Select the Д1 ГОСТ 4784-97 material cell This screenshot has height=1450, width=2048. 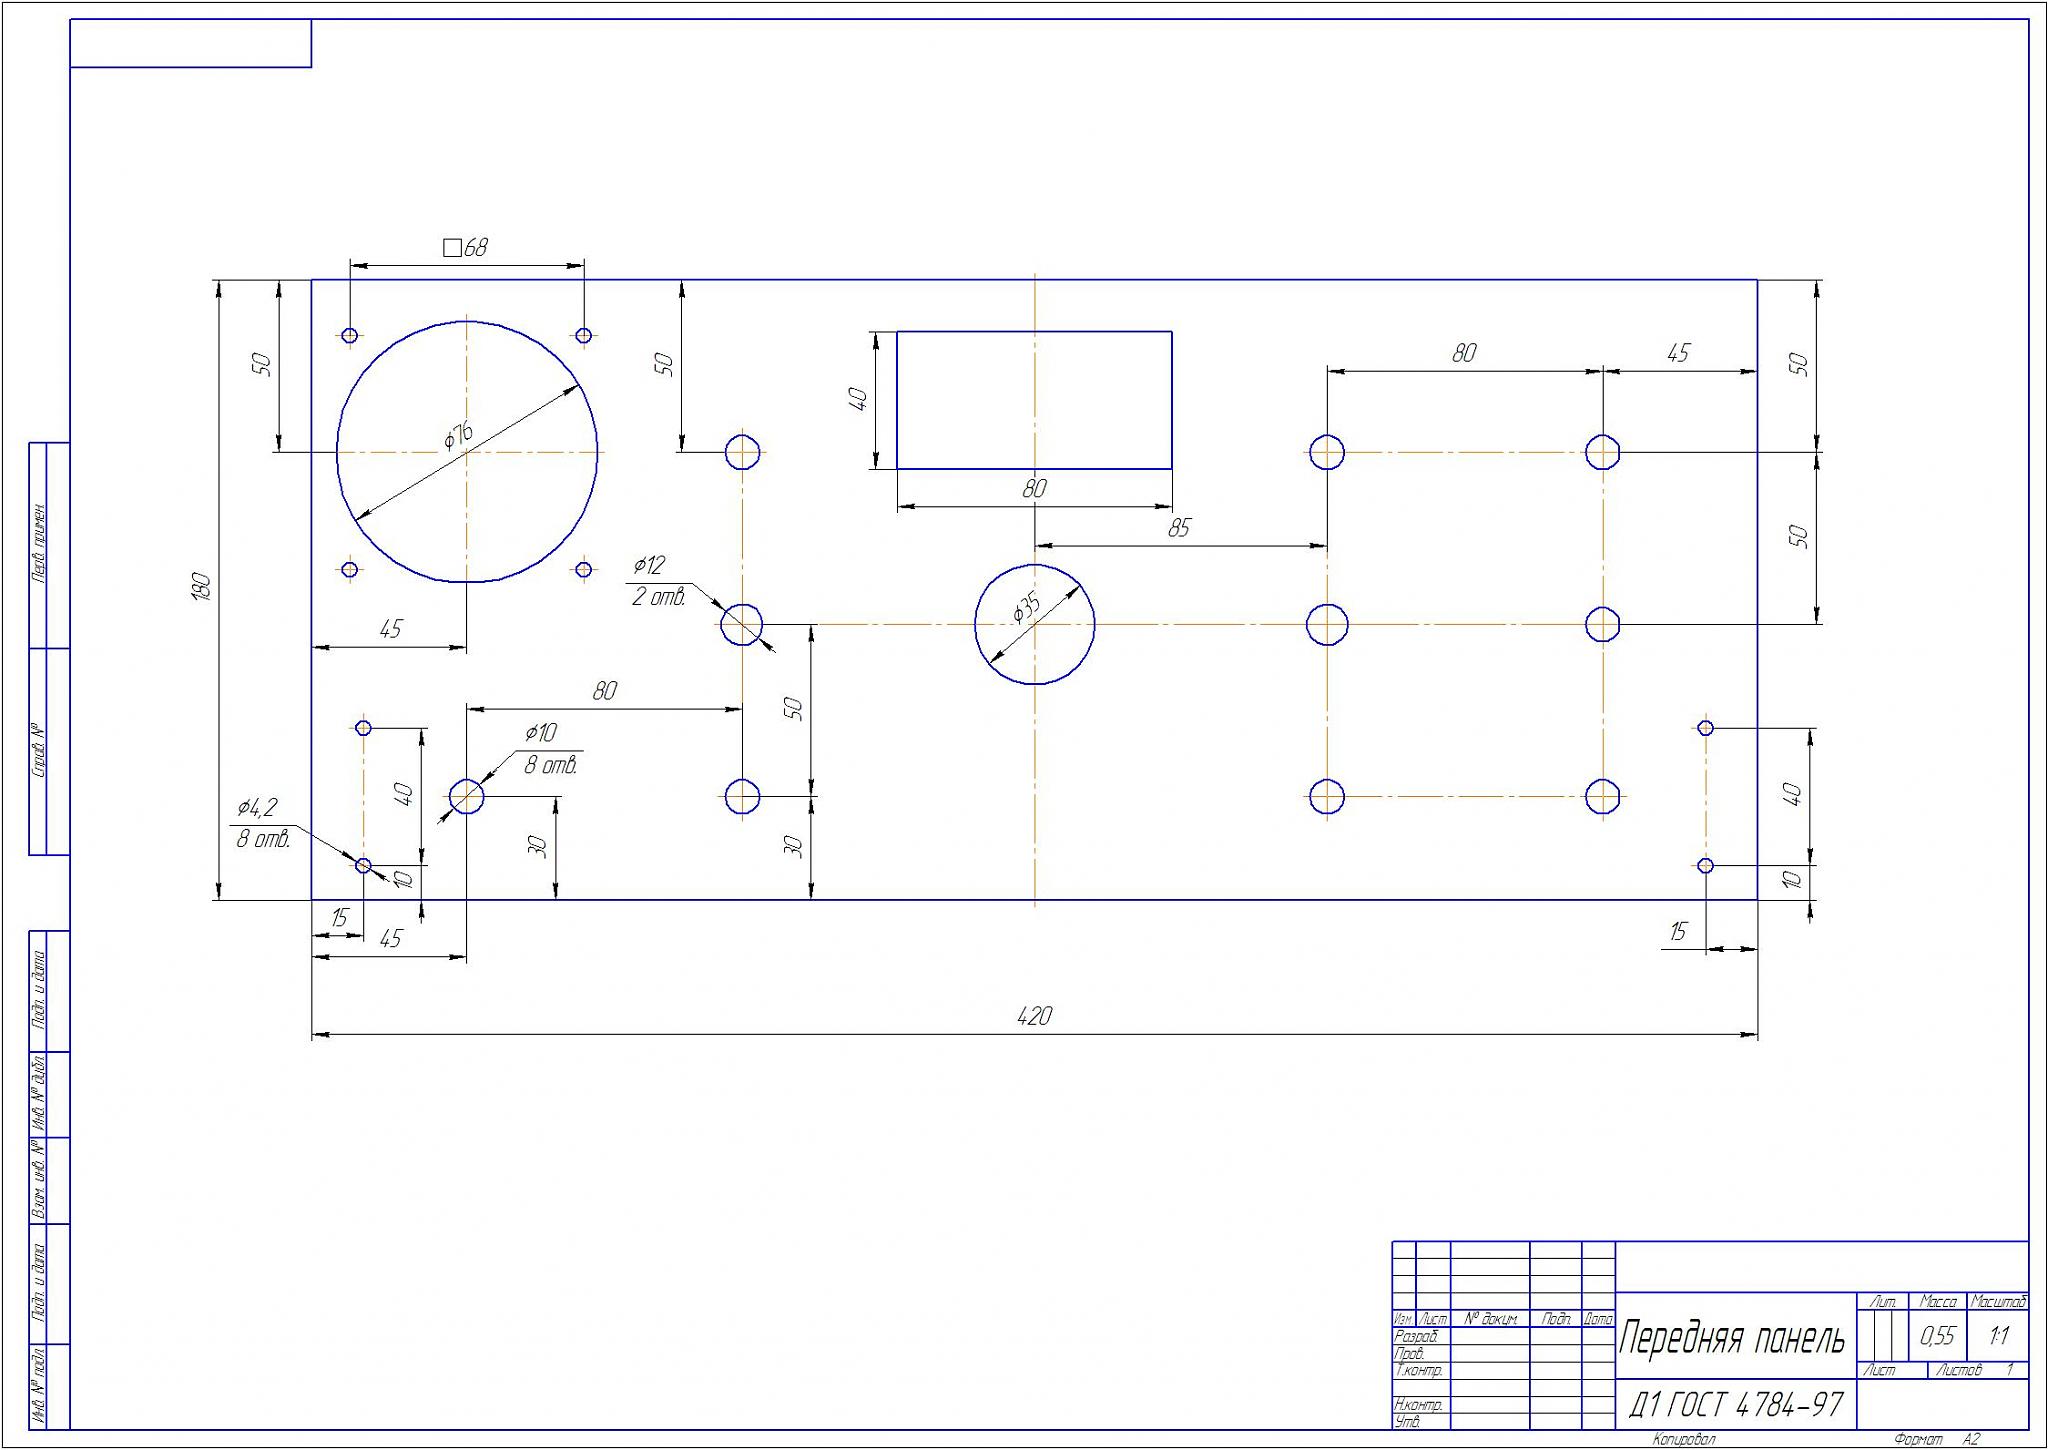[1736, 1405]
